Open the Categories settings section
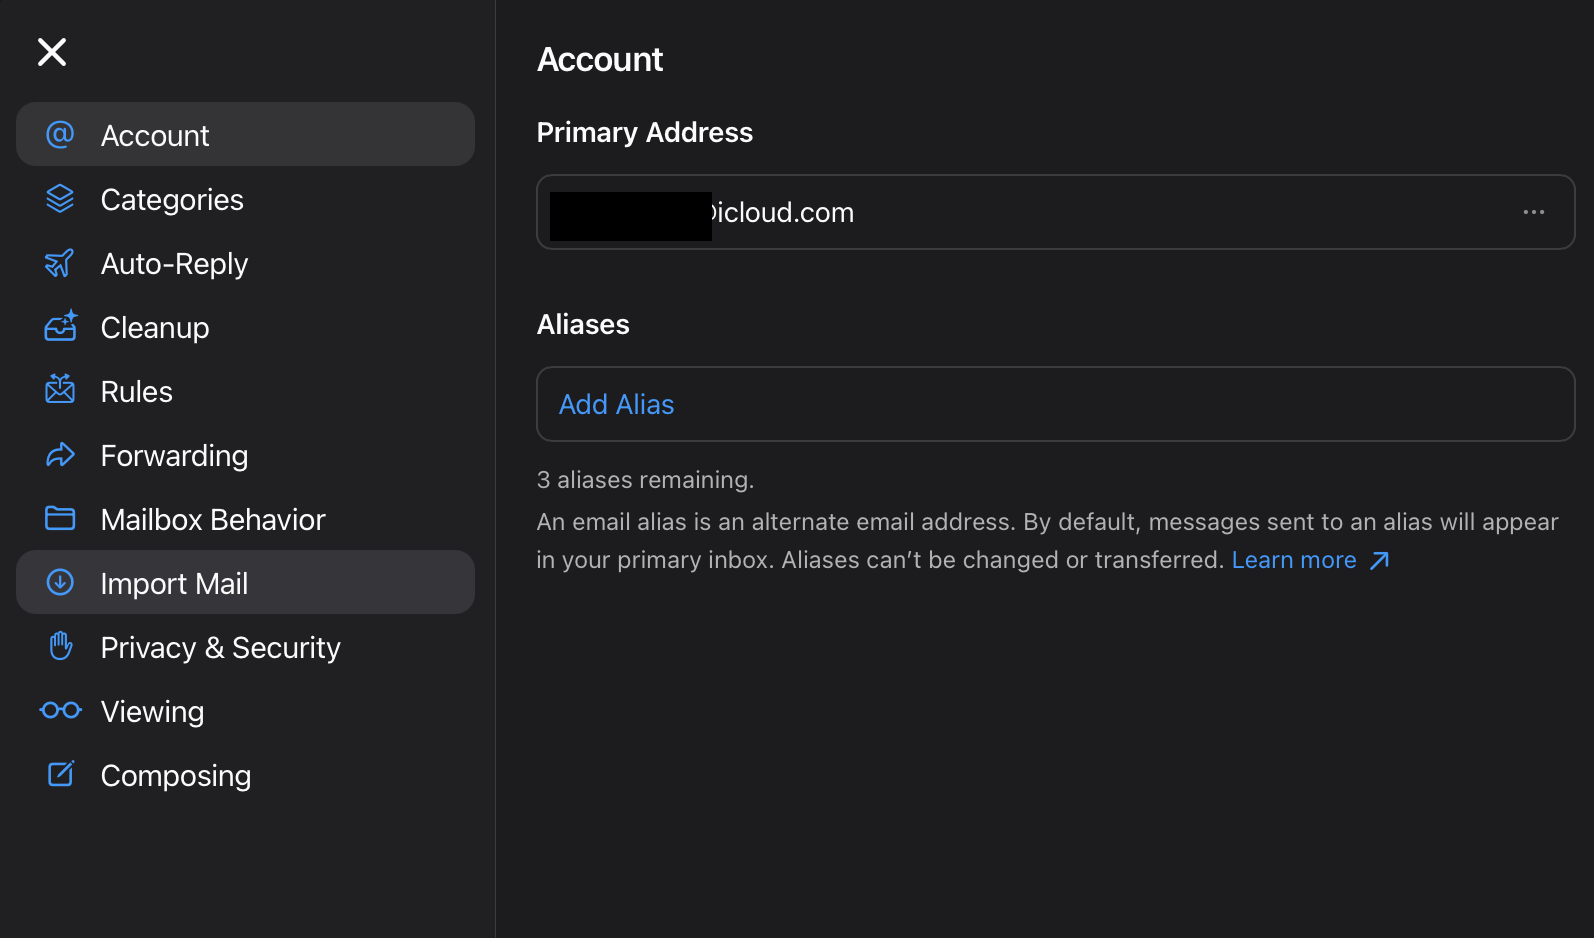This screenshot has width=1594, height=938. pos(172,200)
